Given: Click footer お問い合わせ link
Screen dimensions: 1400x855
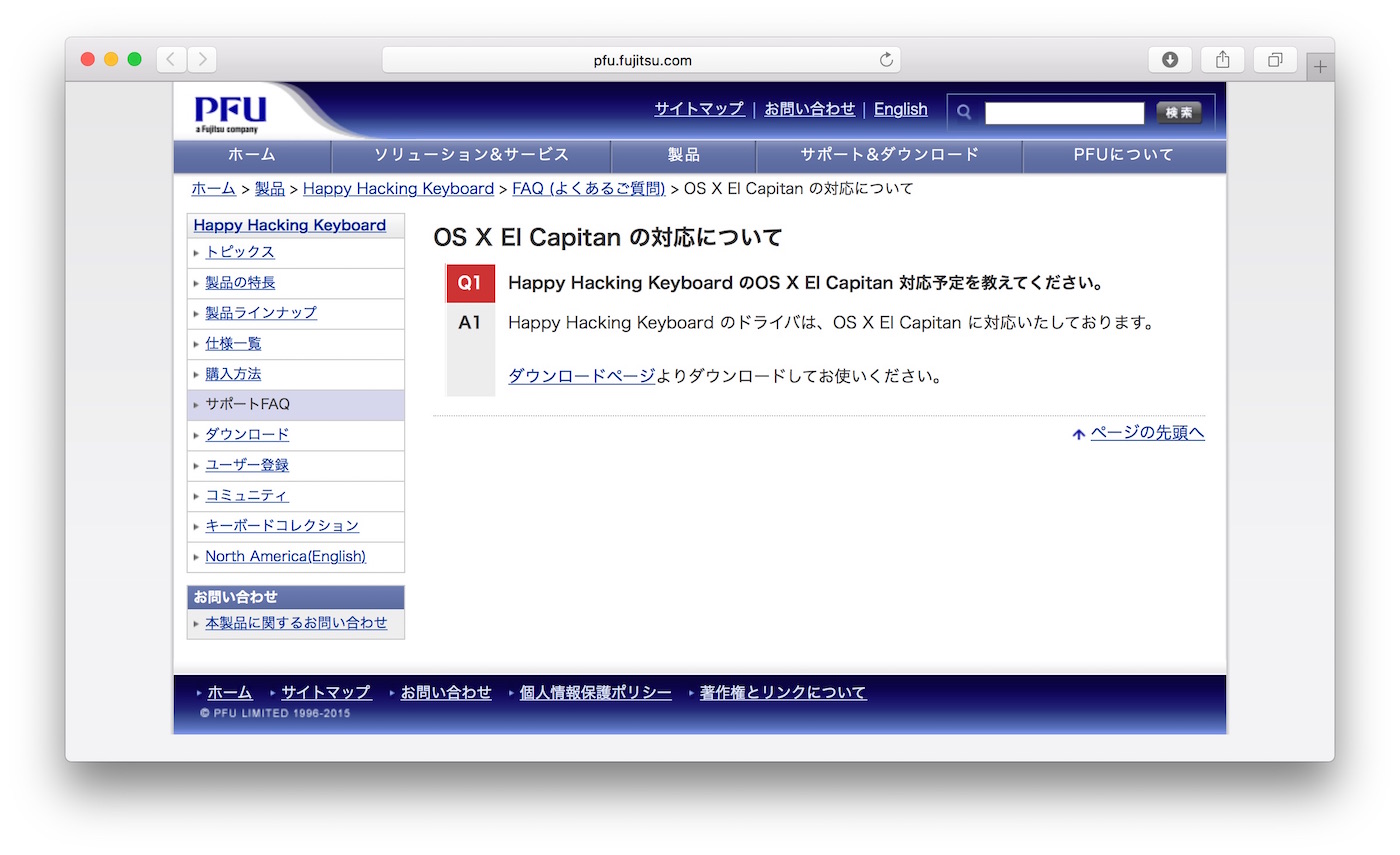Looking at the screenshot, I should pyautogui.click(x=446, y=692).
